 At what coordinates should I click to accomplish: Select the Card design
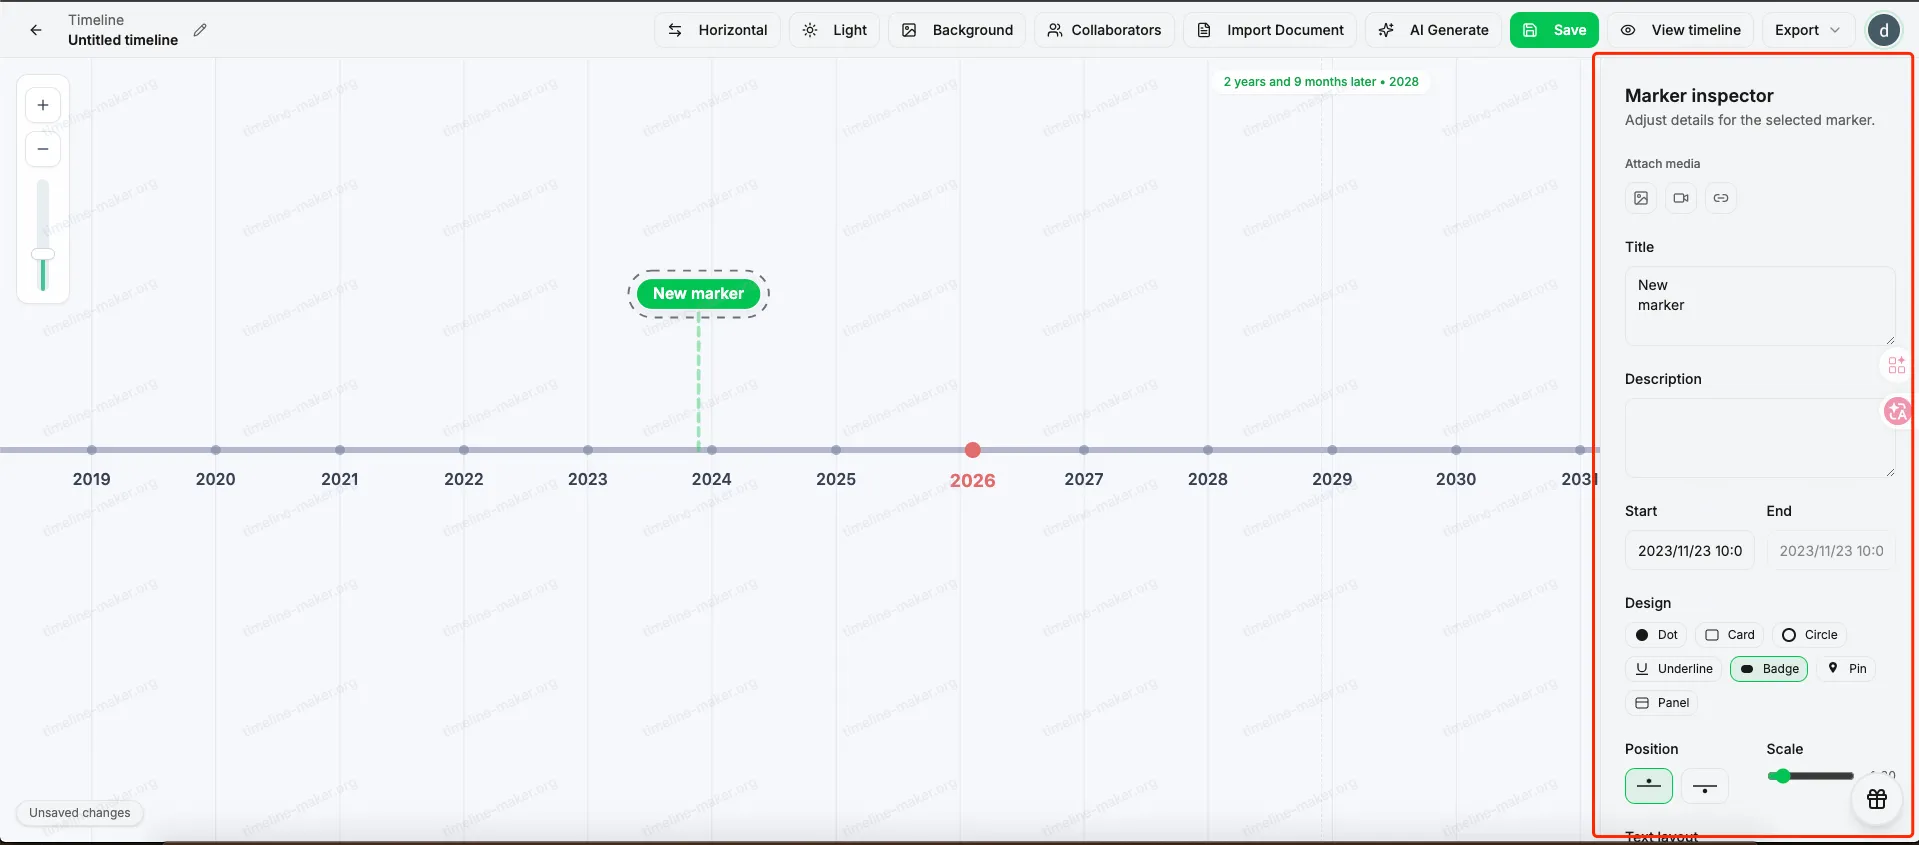coord(1730,635)
